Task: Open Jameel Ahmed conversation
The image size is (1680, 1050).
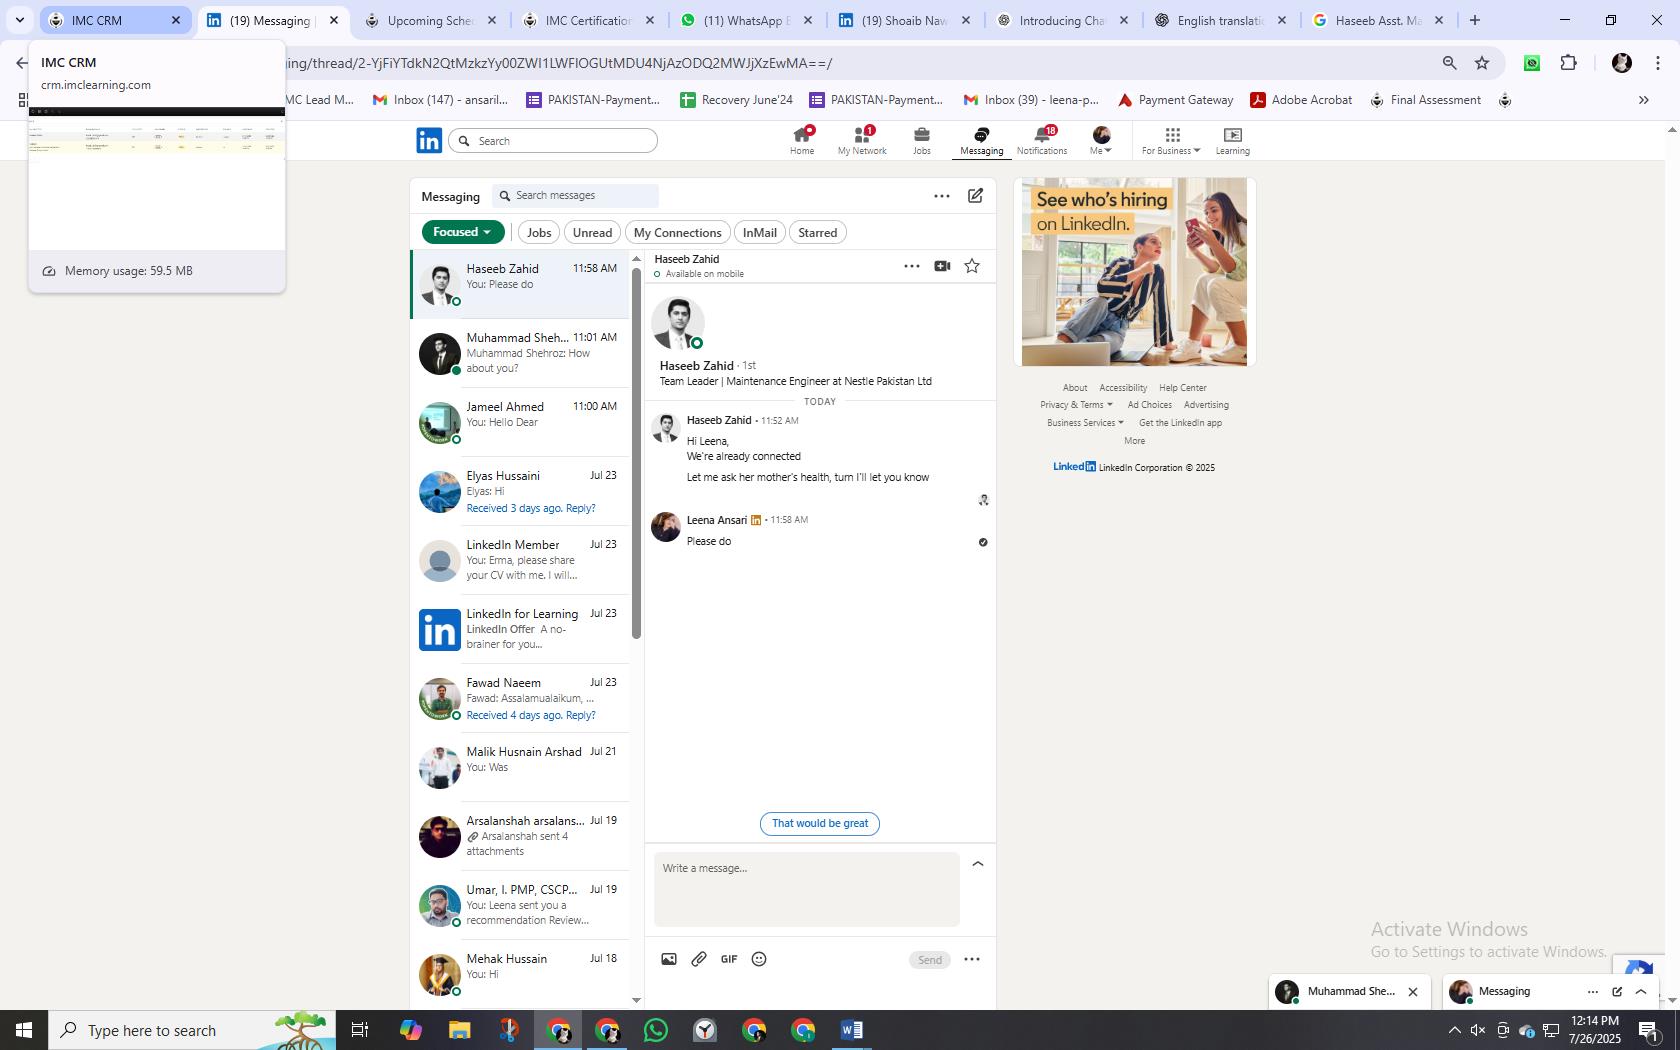Action: tap(520, 423)
